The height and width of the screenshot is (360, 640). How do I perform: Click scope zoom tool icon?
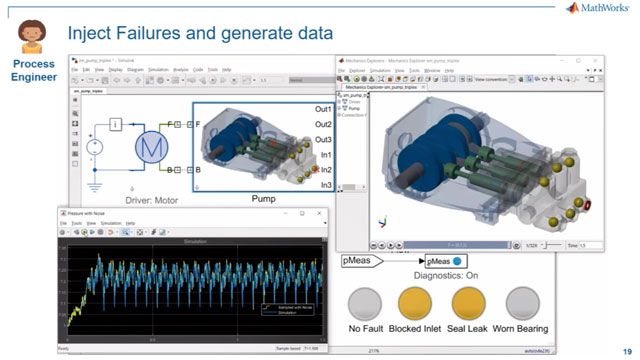pyautogui.click(x=125, y=232)
